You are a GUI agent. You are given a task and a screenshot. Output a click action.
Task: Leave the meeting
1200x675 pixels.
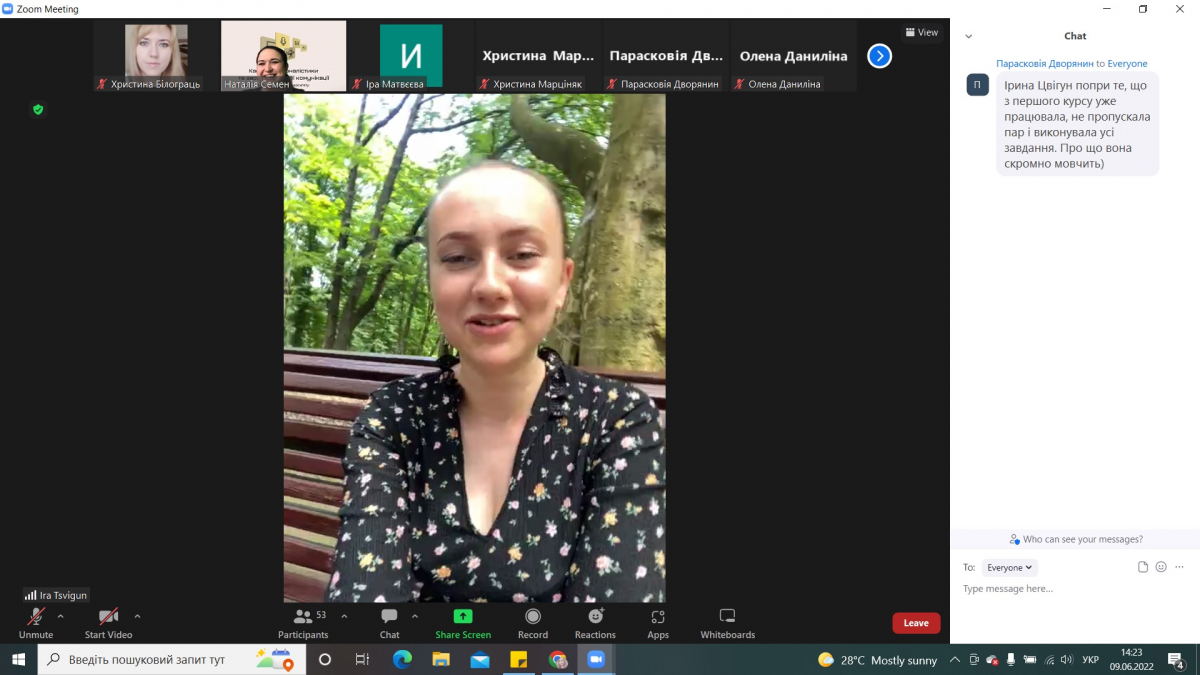916,623
